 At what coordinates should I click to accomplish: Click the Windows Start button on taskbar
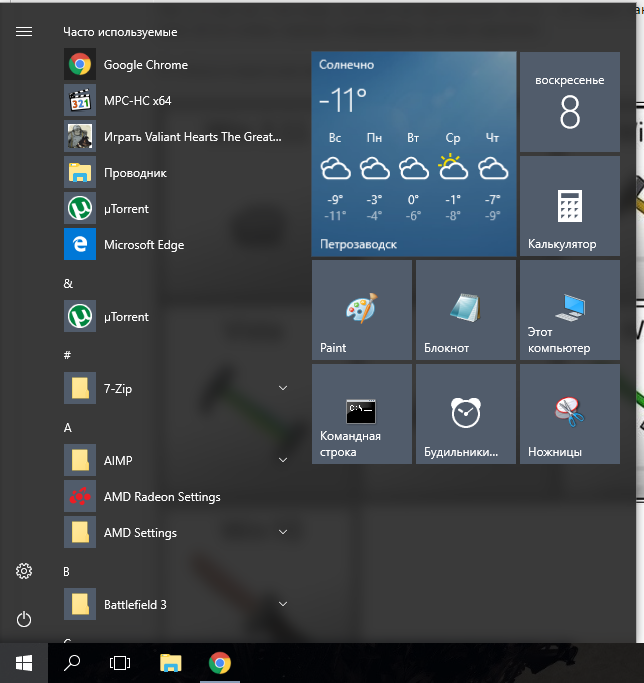pos(24,663)
